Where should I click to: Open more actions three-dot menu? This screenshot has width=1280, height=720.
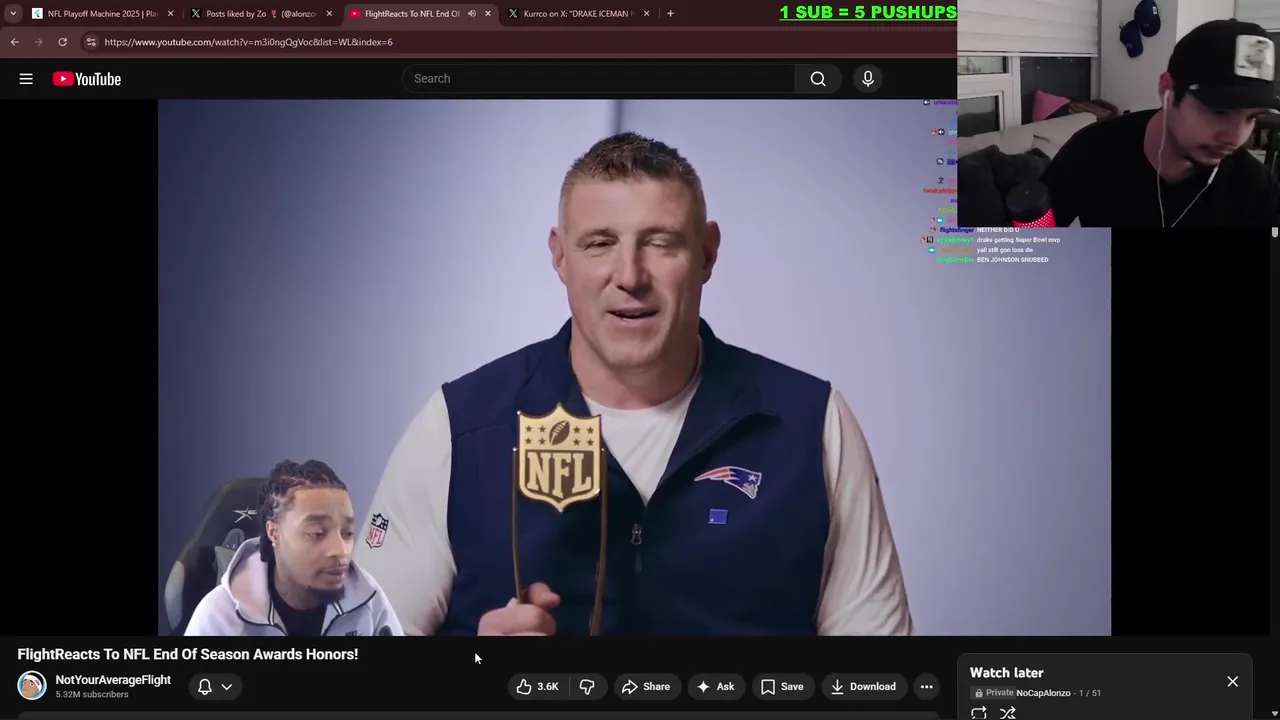pyautogui.click(x=927, y=687)
